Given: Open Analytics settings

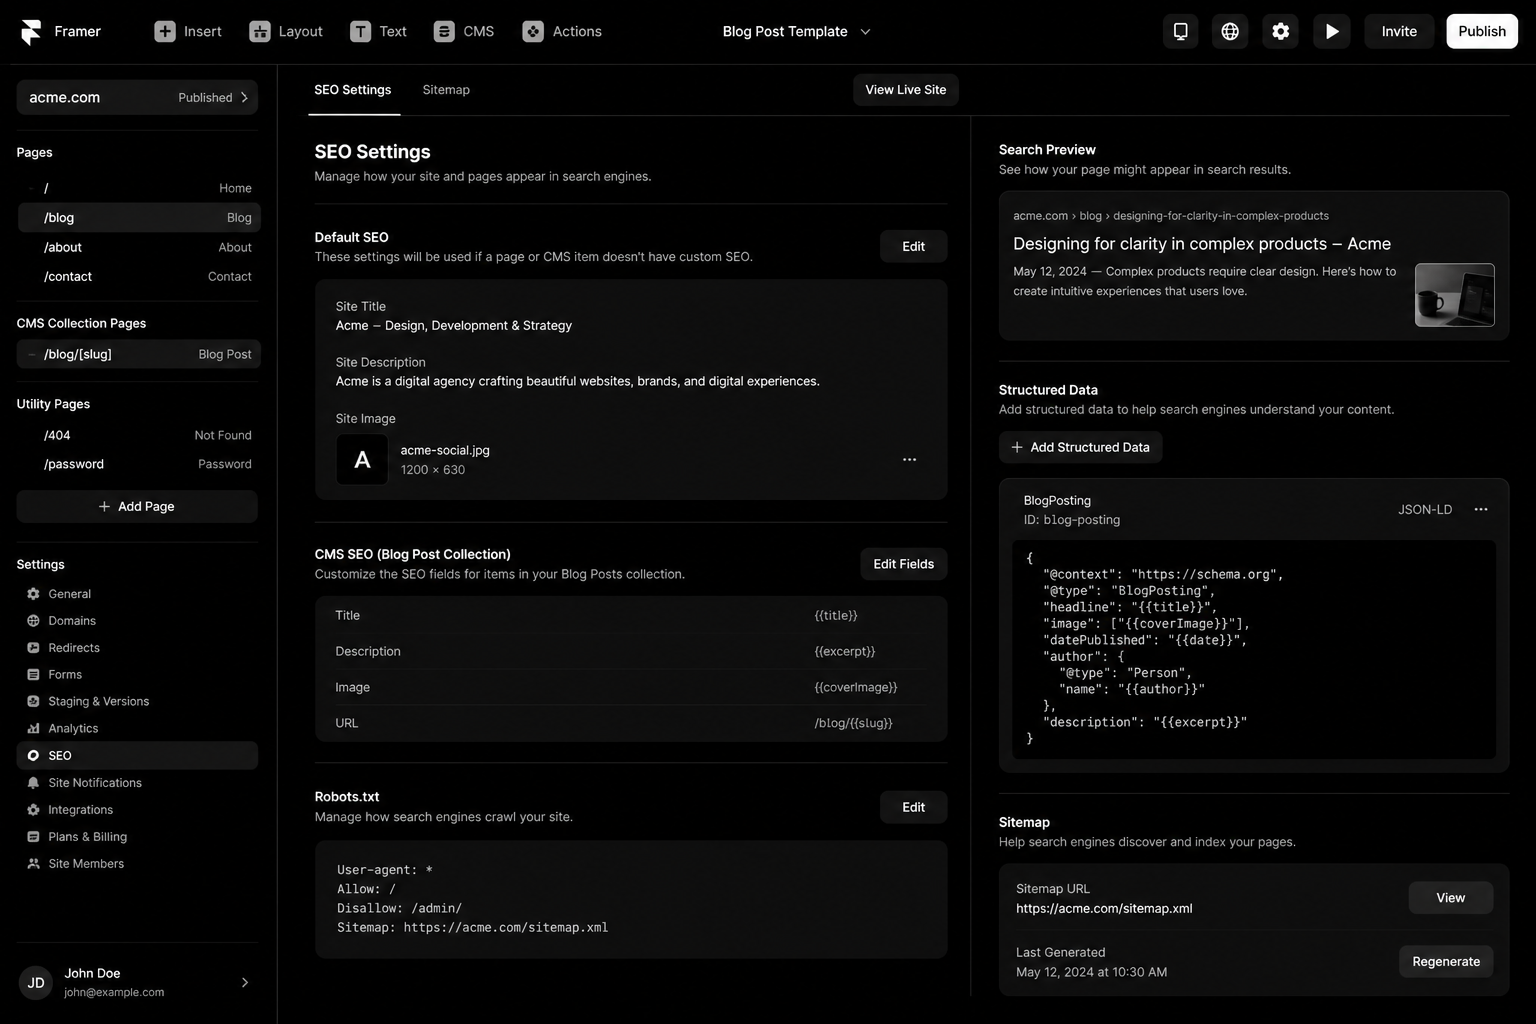Looking at the screenshot, I should (137, 729).
